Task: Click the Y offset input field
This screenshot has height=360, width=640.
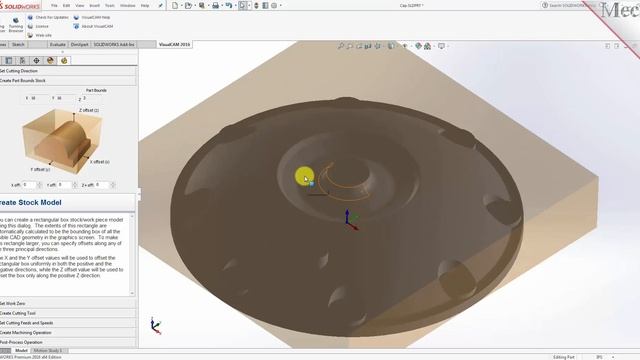Action: pos(64,185)
